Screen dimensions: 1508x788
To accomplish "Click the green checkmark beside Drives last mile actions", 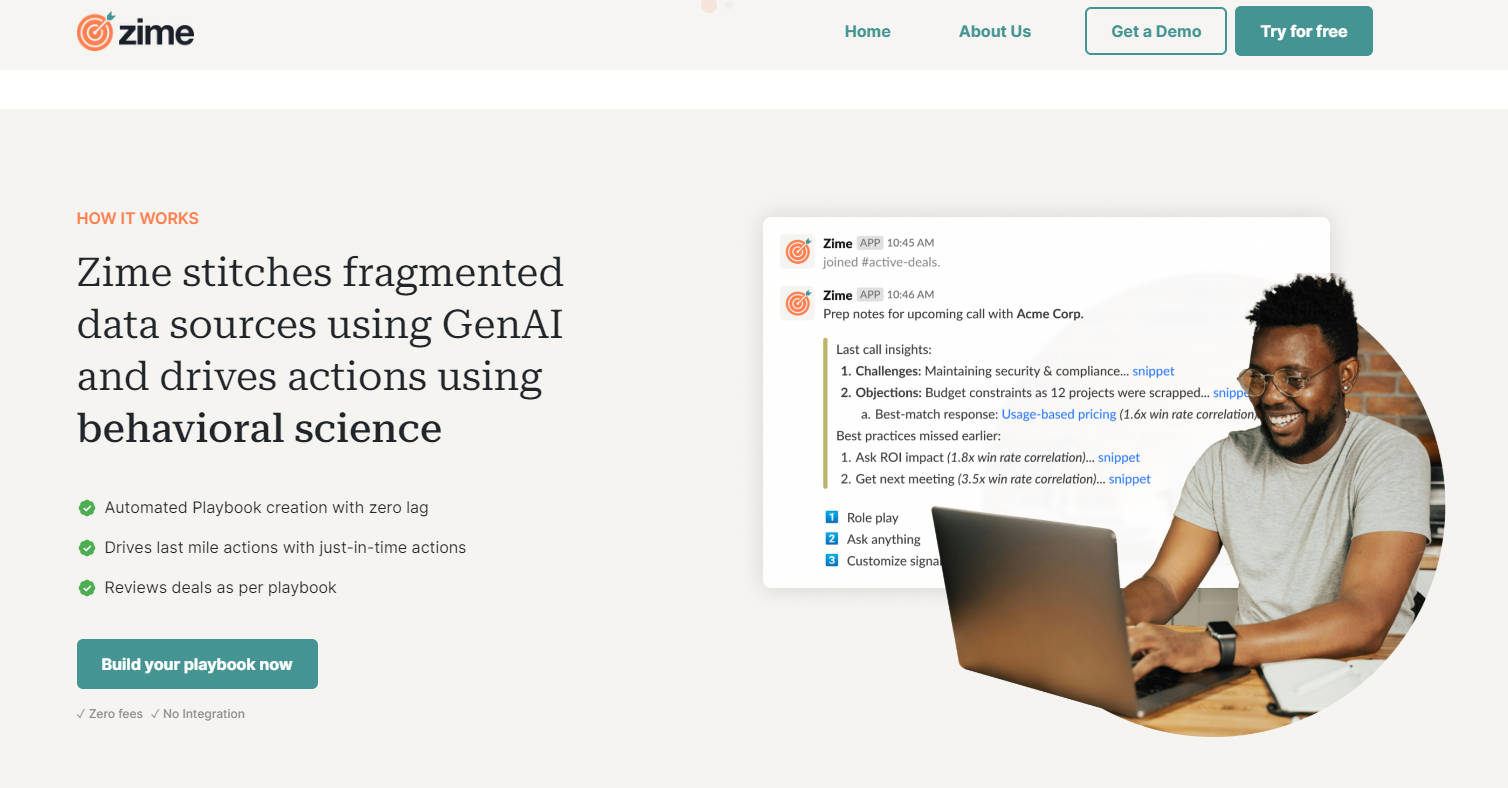I will click(x=87, y=548).
